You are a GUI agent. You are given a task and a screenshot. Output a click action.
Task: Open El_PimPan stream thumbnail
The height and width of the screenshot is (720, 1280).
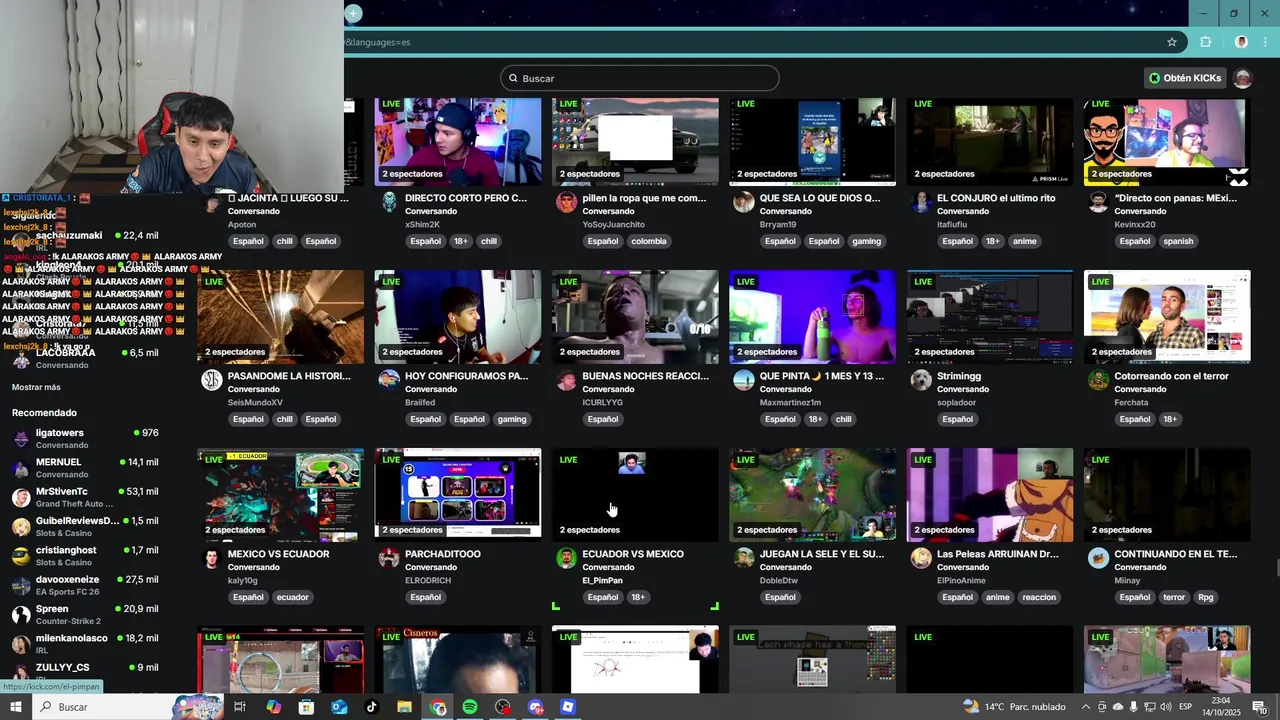click(635, 495)
